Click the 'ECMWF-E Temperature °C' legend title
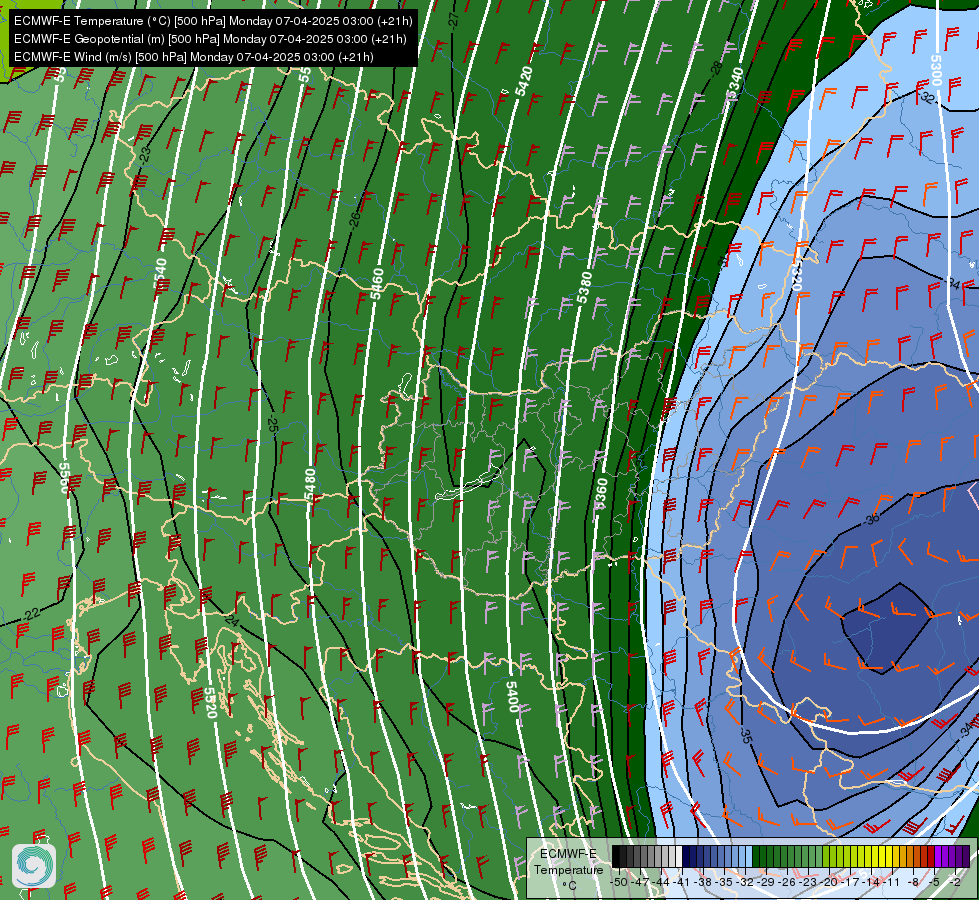 pyautogui.click(x=569, y=869)
